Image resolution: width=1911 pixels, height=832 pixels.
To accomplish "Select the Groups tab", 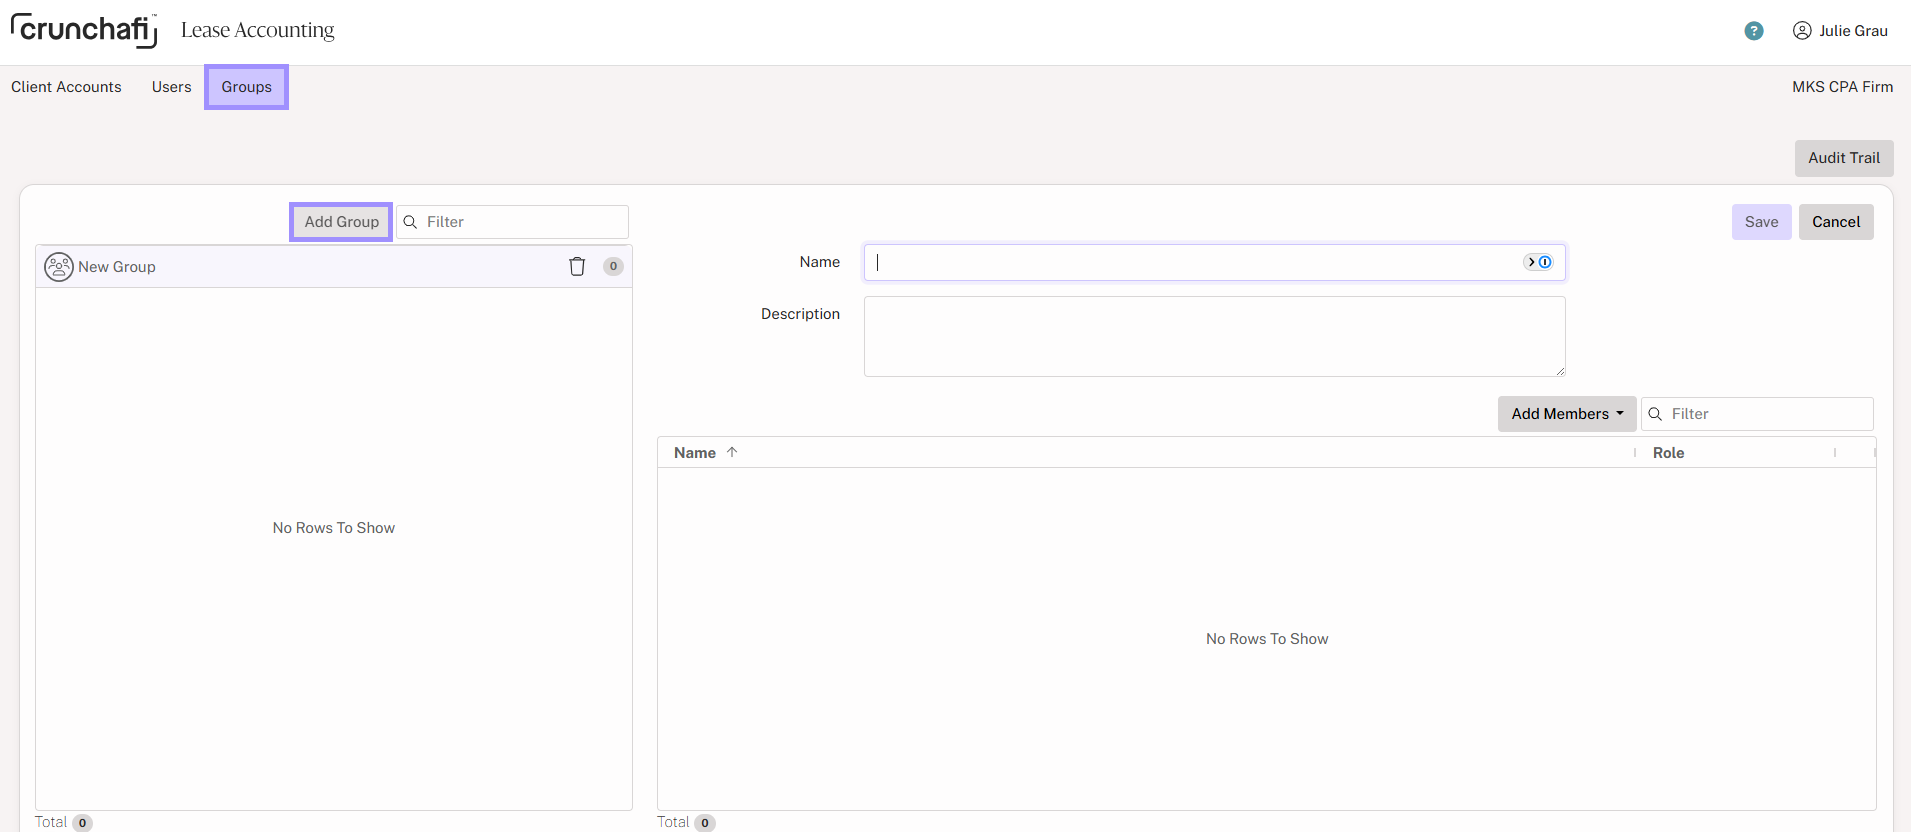I will (x=246, y=87).
